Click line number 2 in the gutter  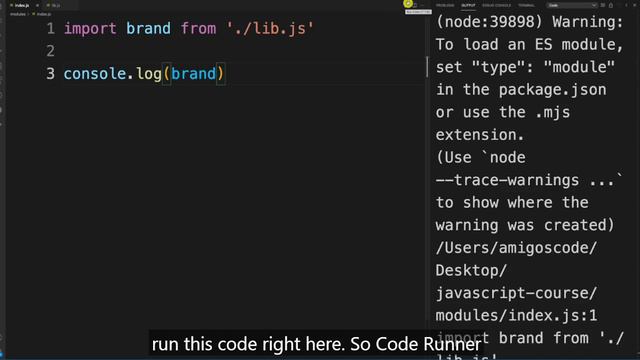[50, 51]
